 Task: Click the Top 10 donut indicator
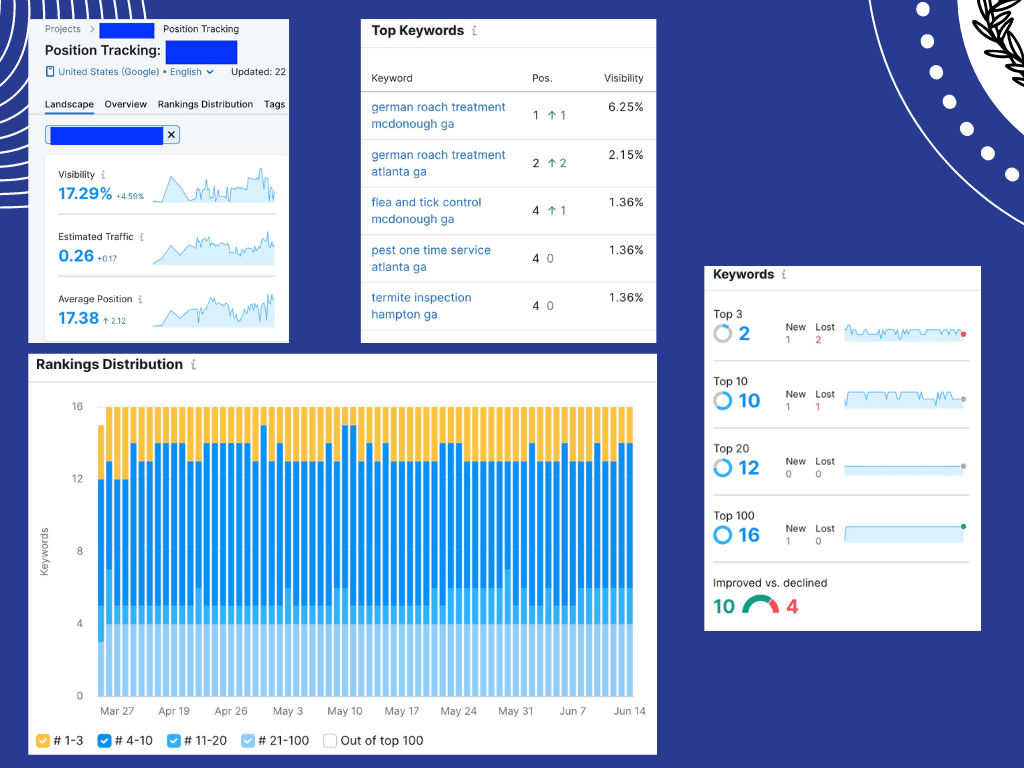pos(722,400)
